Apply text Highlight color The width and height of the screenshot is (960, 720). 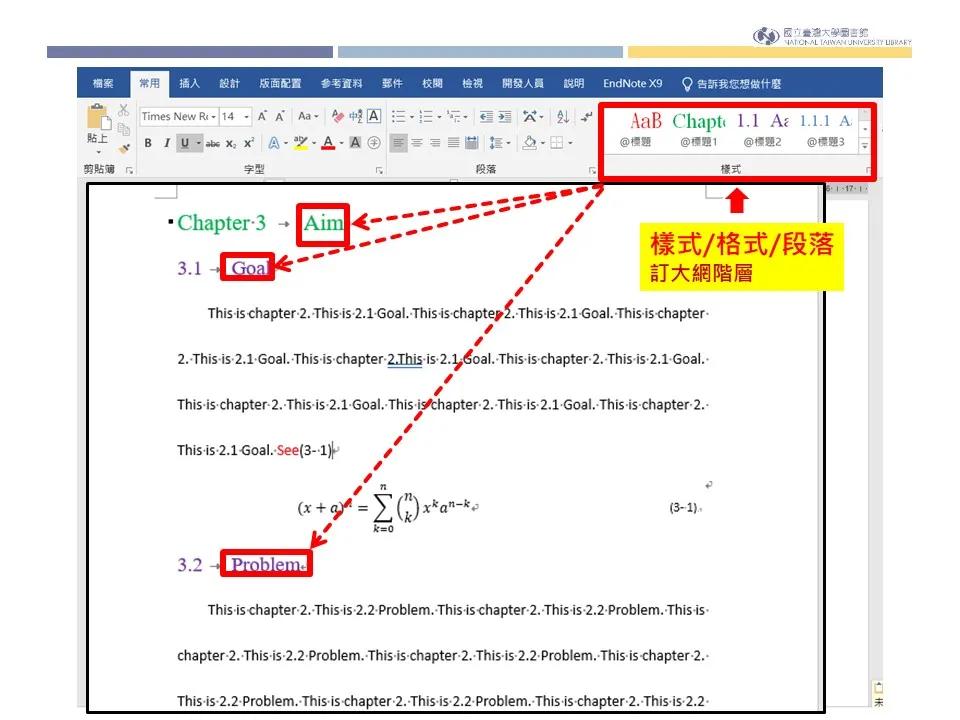pos(299,143)
